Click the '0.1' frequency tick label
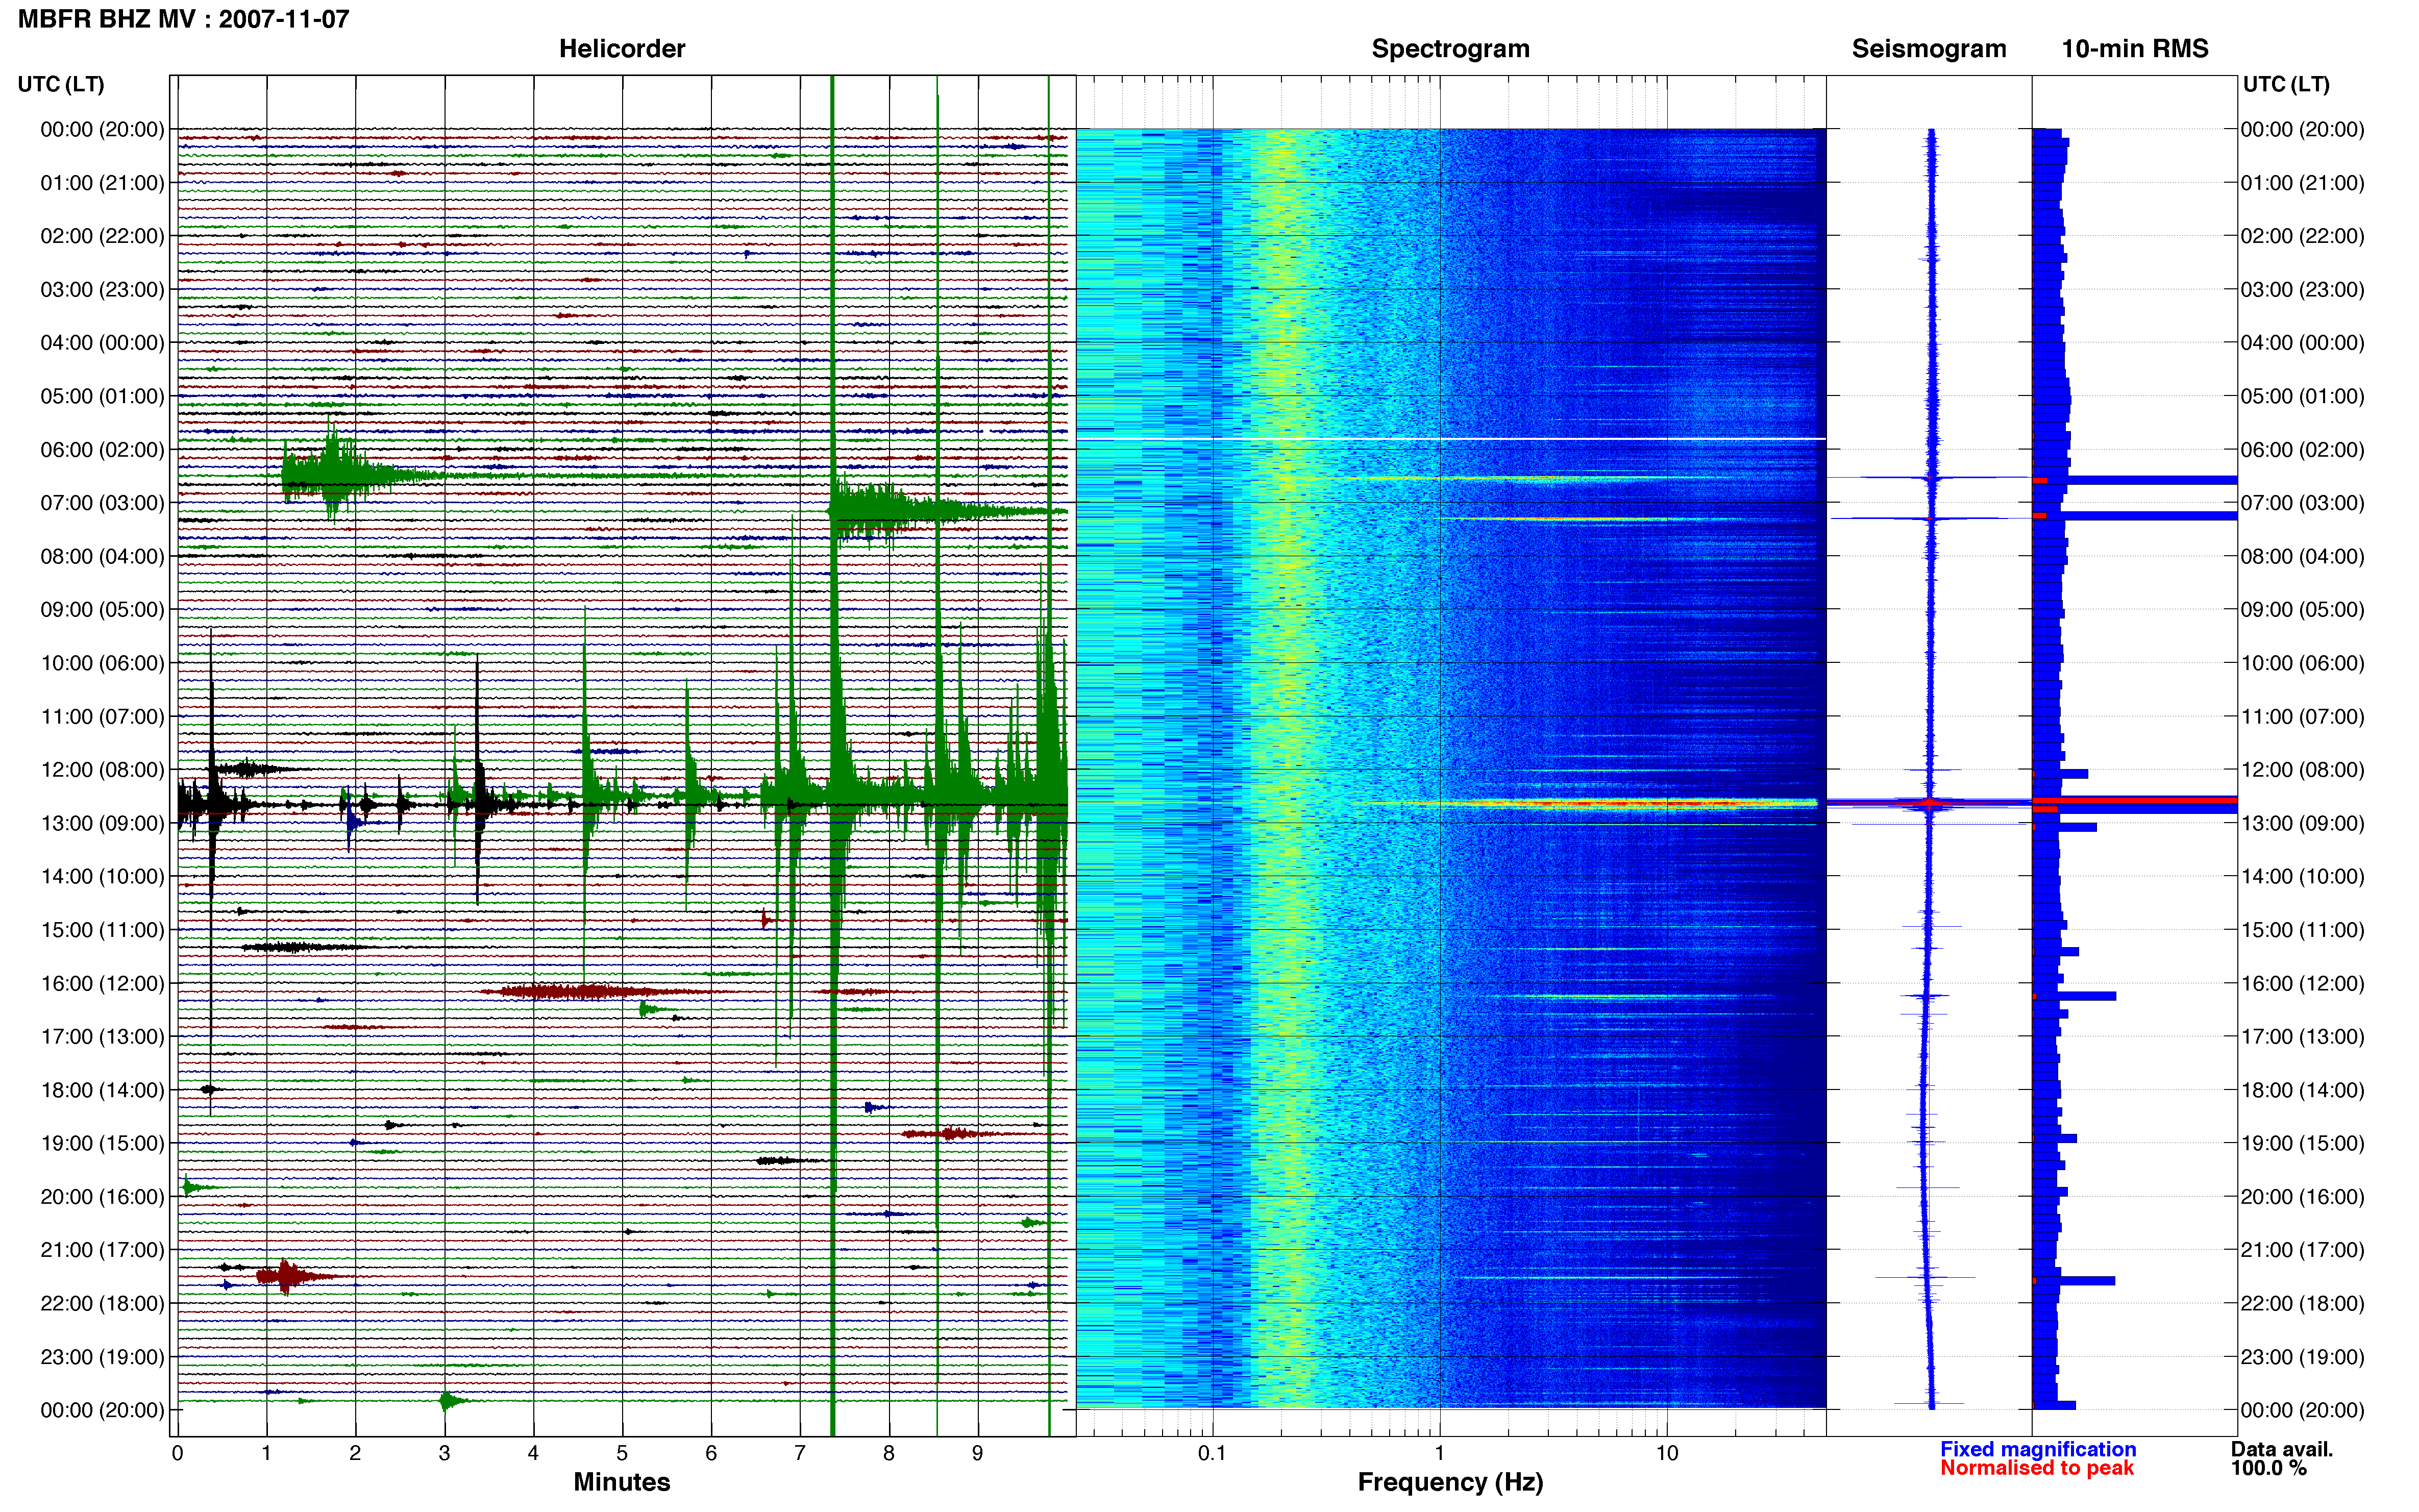 (x=1212, y=1453)
